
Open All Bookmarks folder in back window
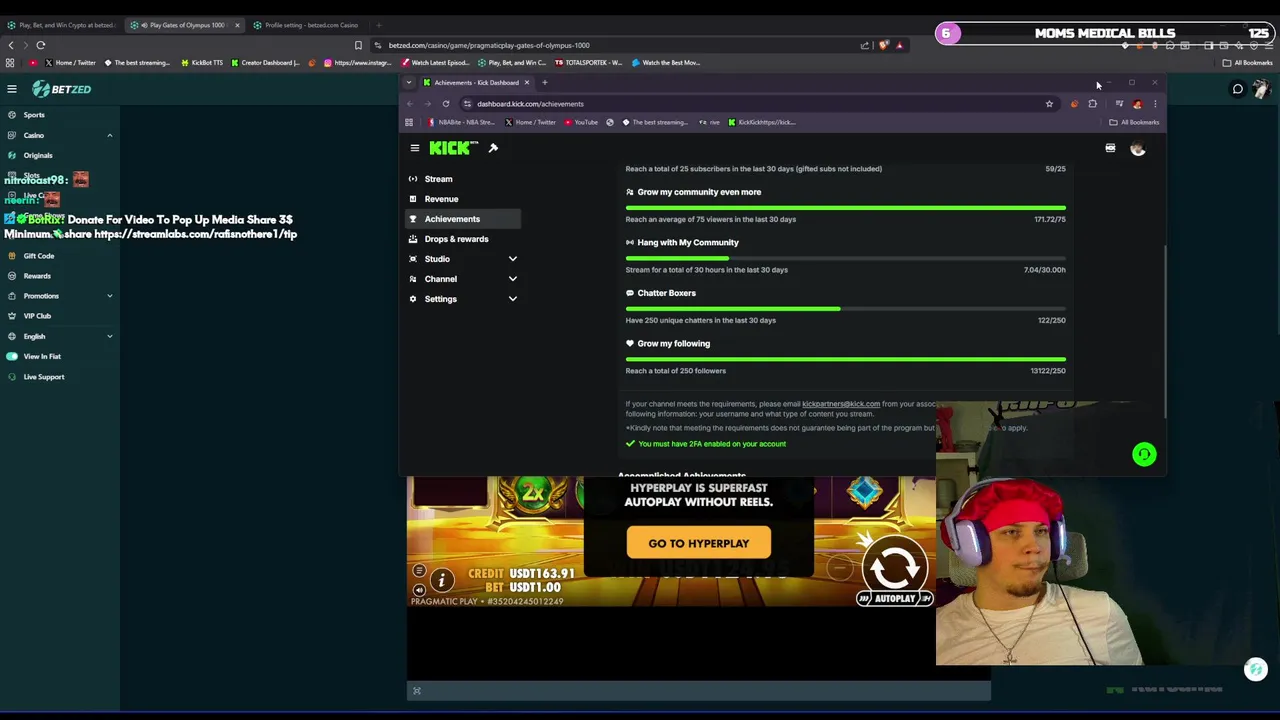click(x=1247, y=63)
